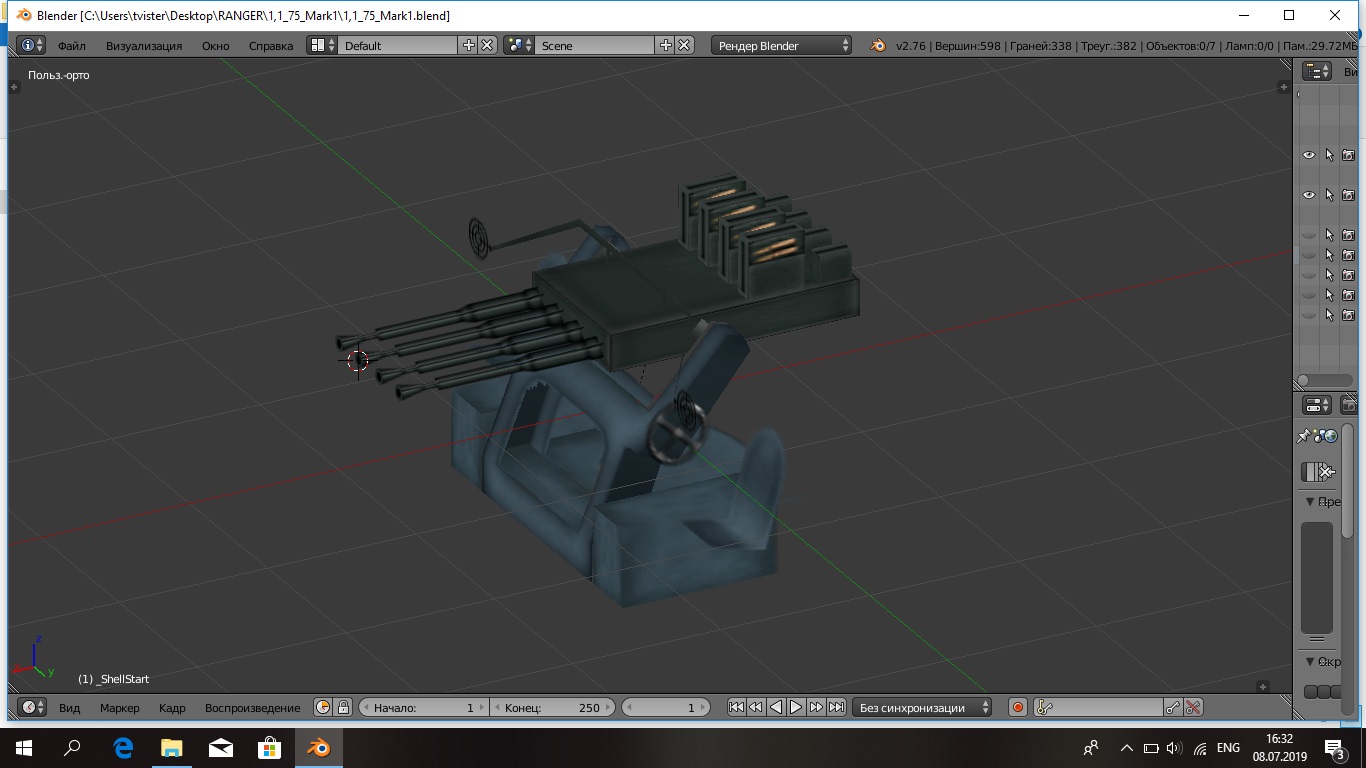The width and height of the screenshot is (1366, 768).
Task: Toggle the use preview range clock icon
Action: 323,707
